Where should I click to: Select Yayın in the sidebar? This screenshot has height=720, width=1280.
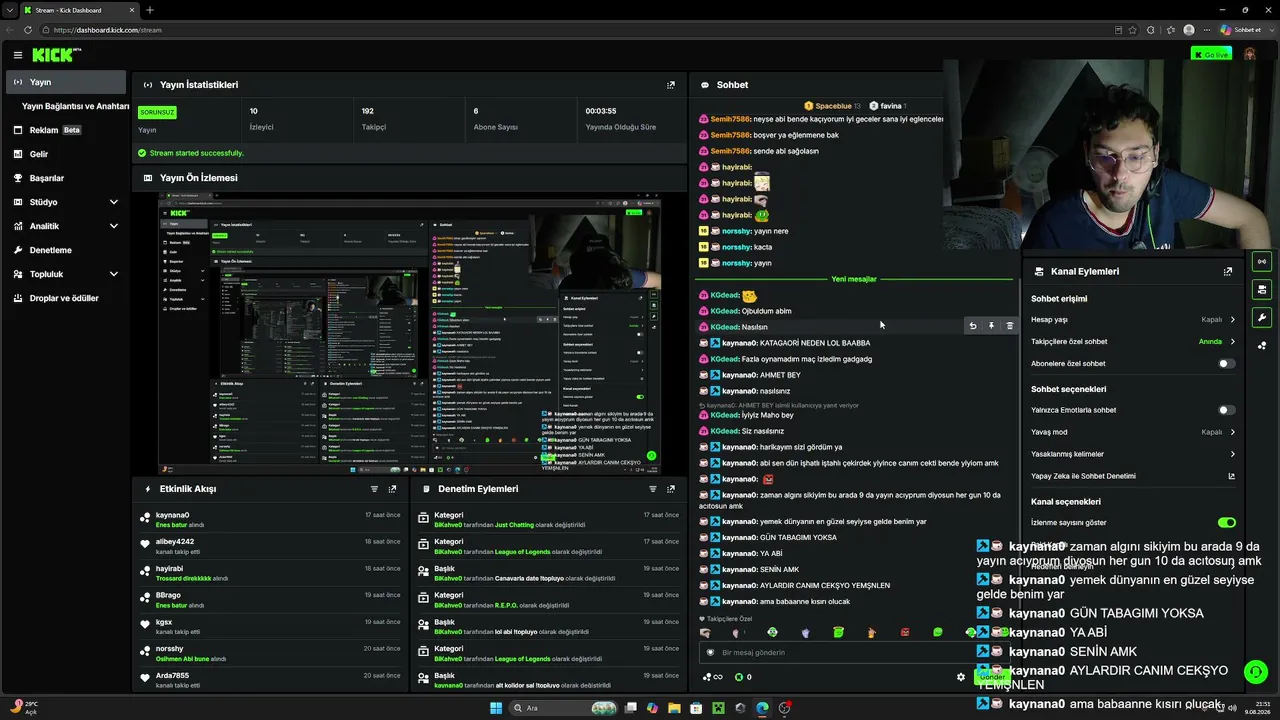(66, 82)
